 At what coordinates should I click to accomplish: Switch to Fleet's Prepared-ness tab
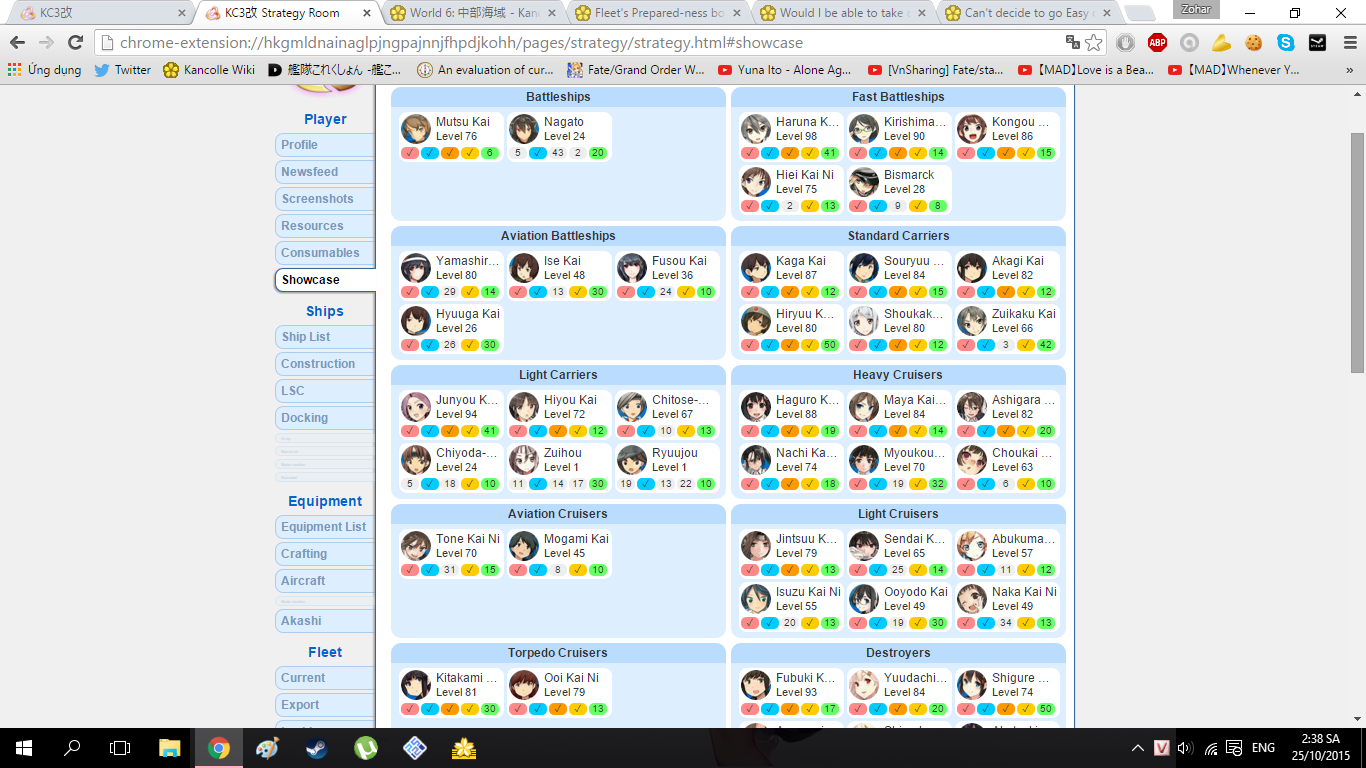pos(660,13)
